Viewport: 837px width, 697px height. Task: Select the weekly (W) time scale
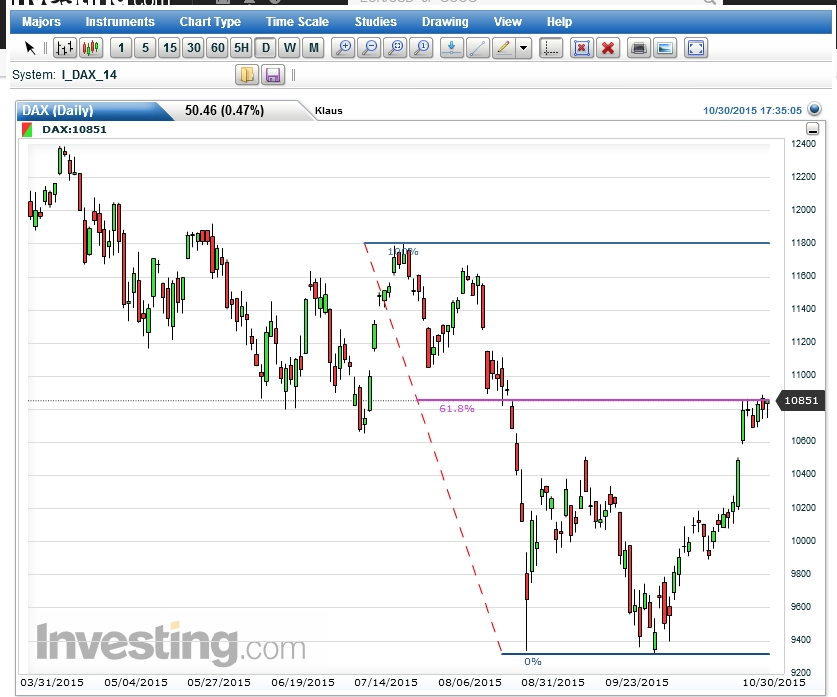(x=290, y=48)
